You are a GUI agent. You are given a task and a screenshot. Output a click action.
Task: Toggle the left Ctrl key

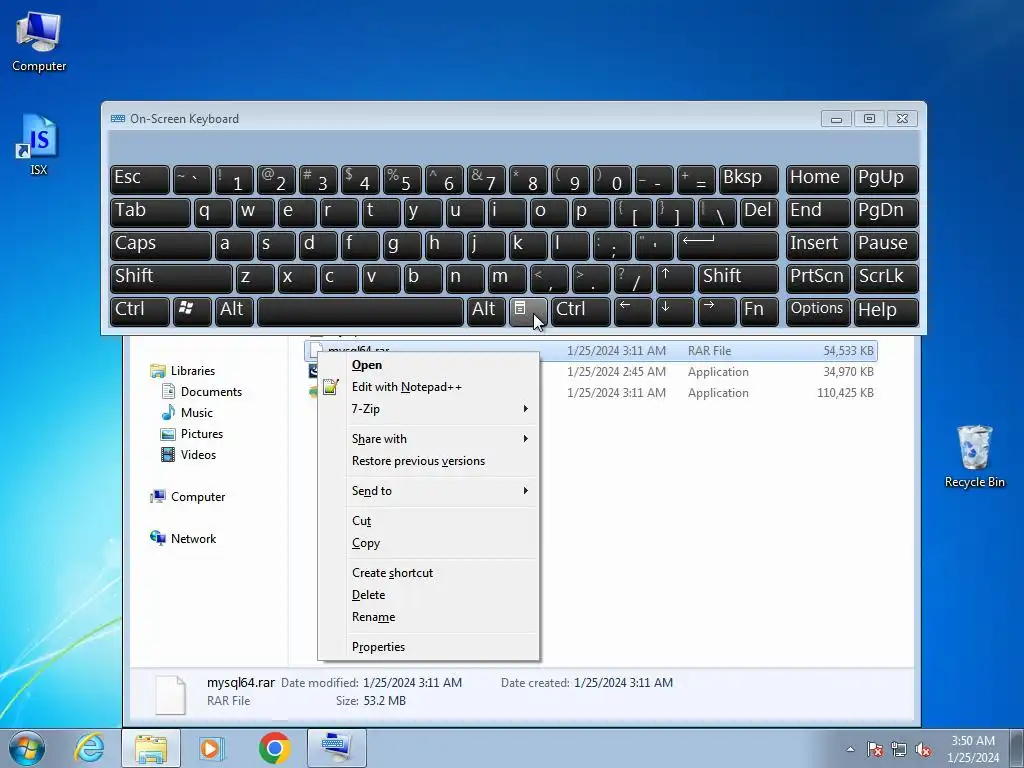point(140,310)
